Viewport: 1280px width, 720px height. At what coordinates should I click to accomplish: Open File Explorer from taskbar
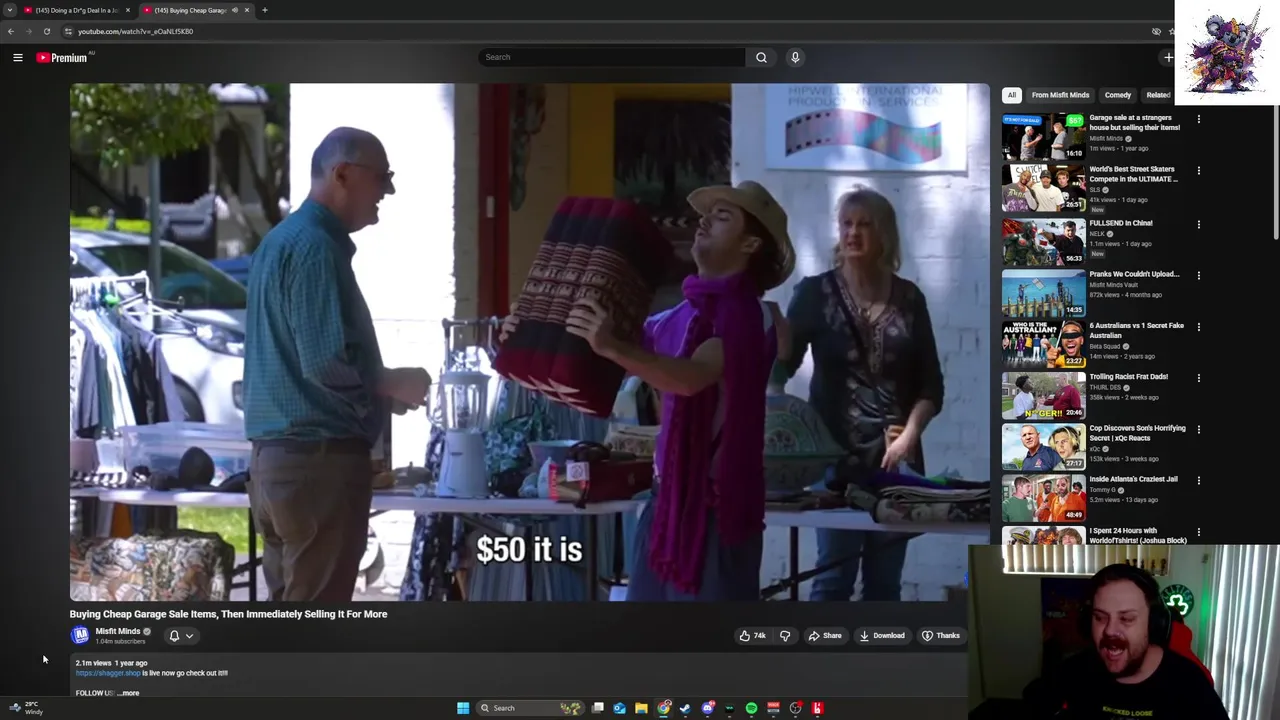point(641,708)
